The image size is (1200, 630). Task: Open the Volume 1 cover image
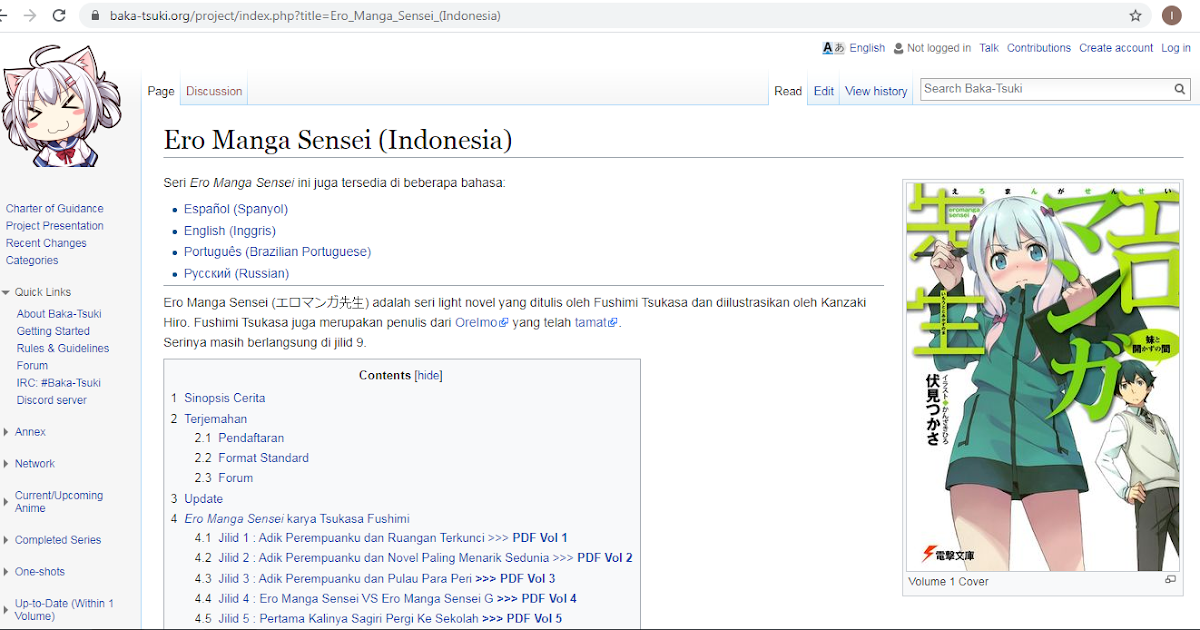[x=1042, y=376]
